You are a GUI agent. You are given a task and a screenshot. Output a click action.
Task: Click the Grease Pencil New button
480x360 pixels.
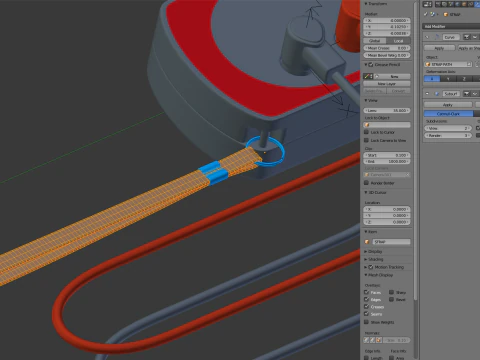coord(394,76)
